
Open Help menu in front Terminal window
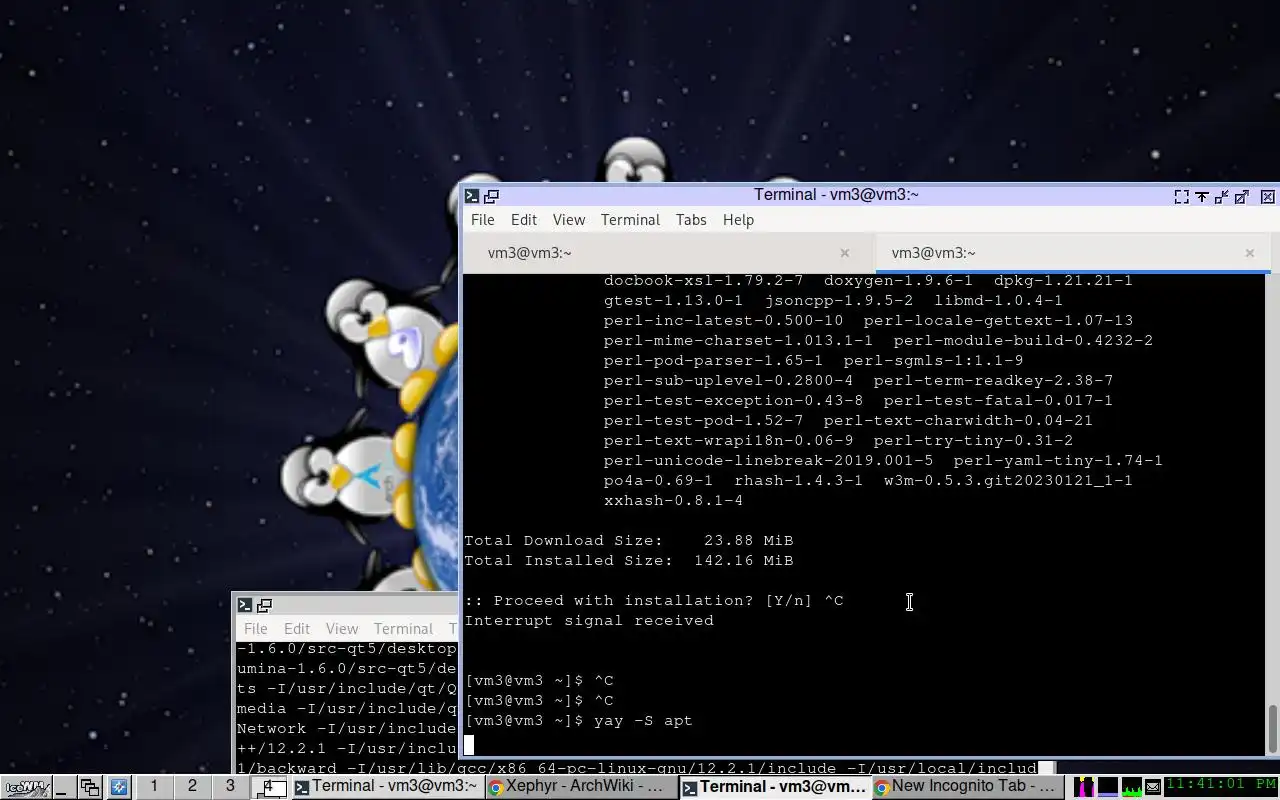click(738, 220)
